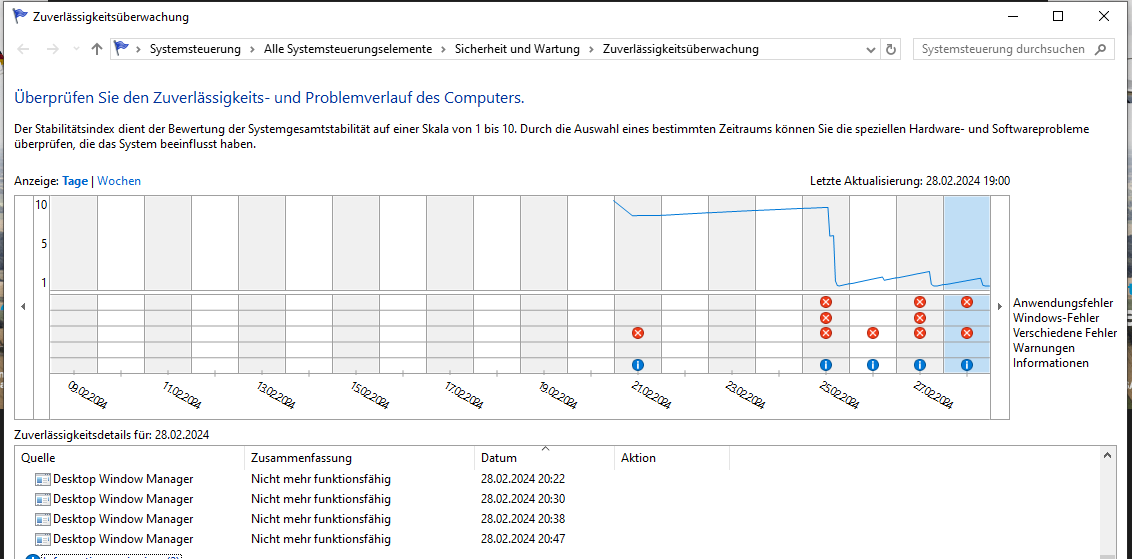Click the information icon on 27.02.2024
1132x559 pixels.
(x=920, y=365)
